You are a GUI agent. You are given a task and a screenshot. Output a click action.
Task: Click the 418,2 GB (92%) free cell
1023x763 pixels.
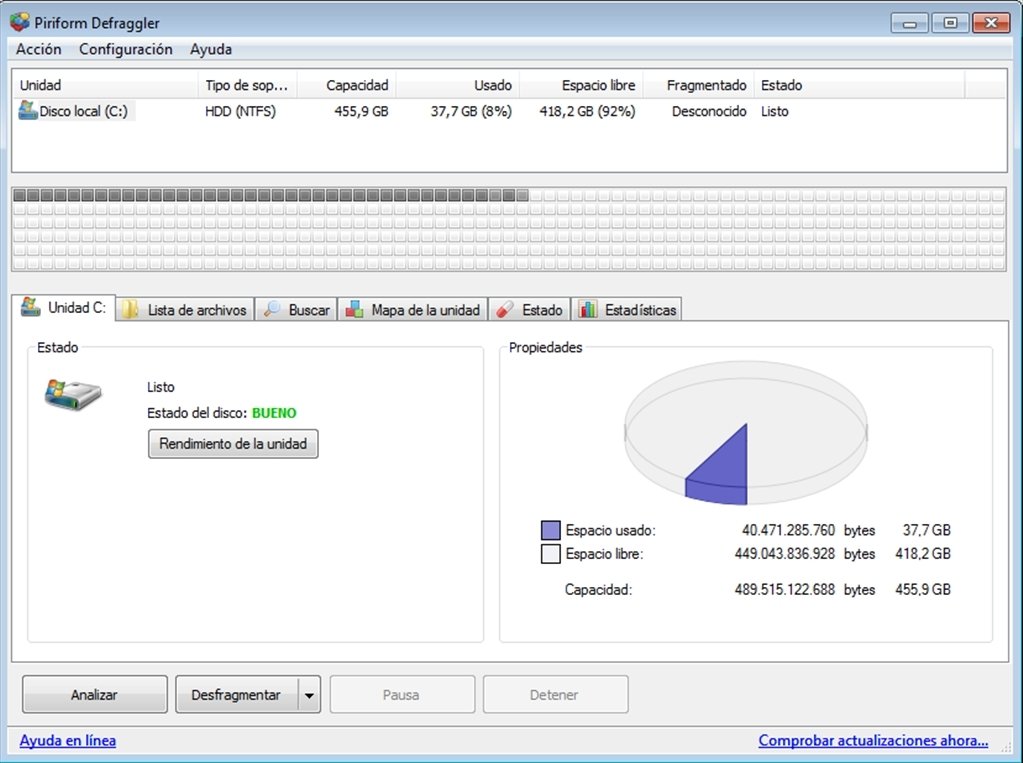[587, 112]
